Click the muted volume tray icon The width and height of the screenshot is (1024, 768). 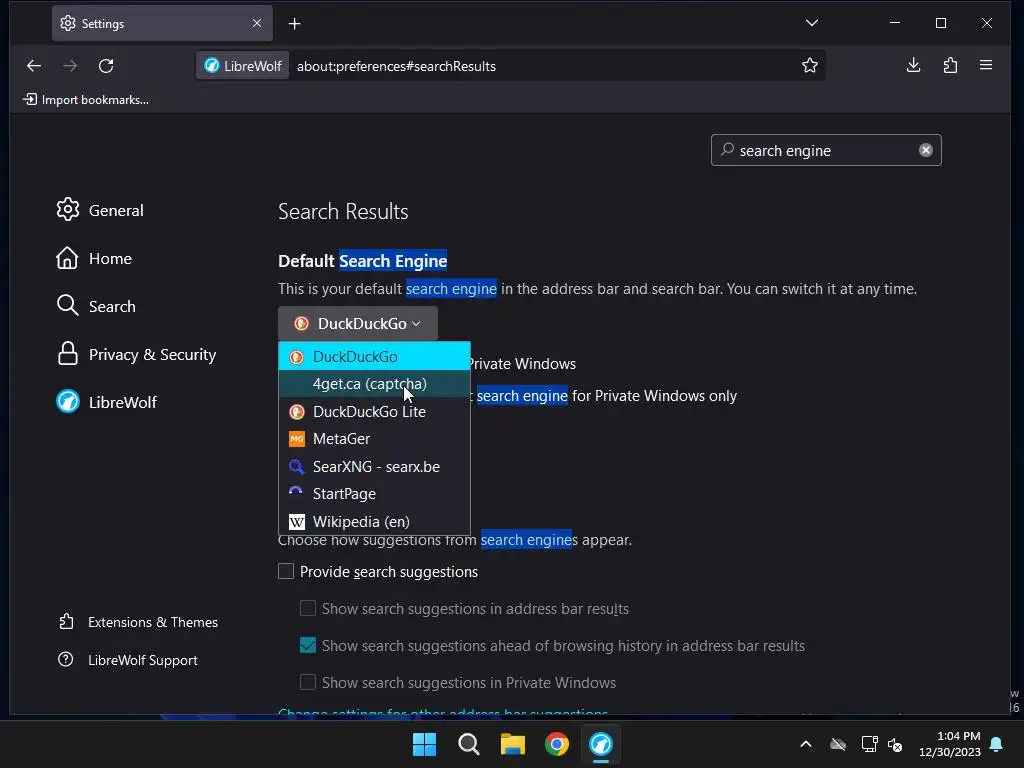point(895,744)
